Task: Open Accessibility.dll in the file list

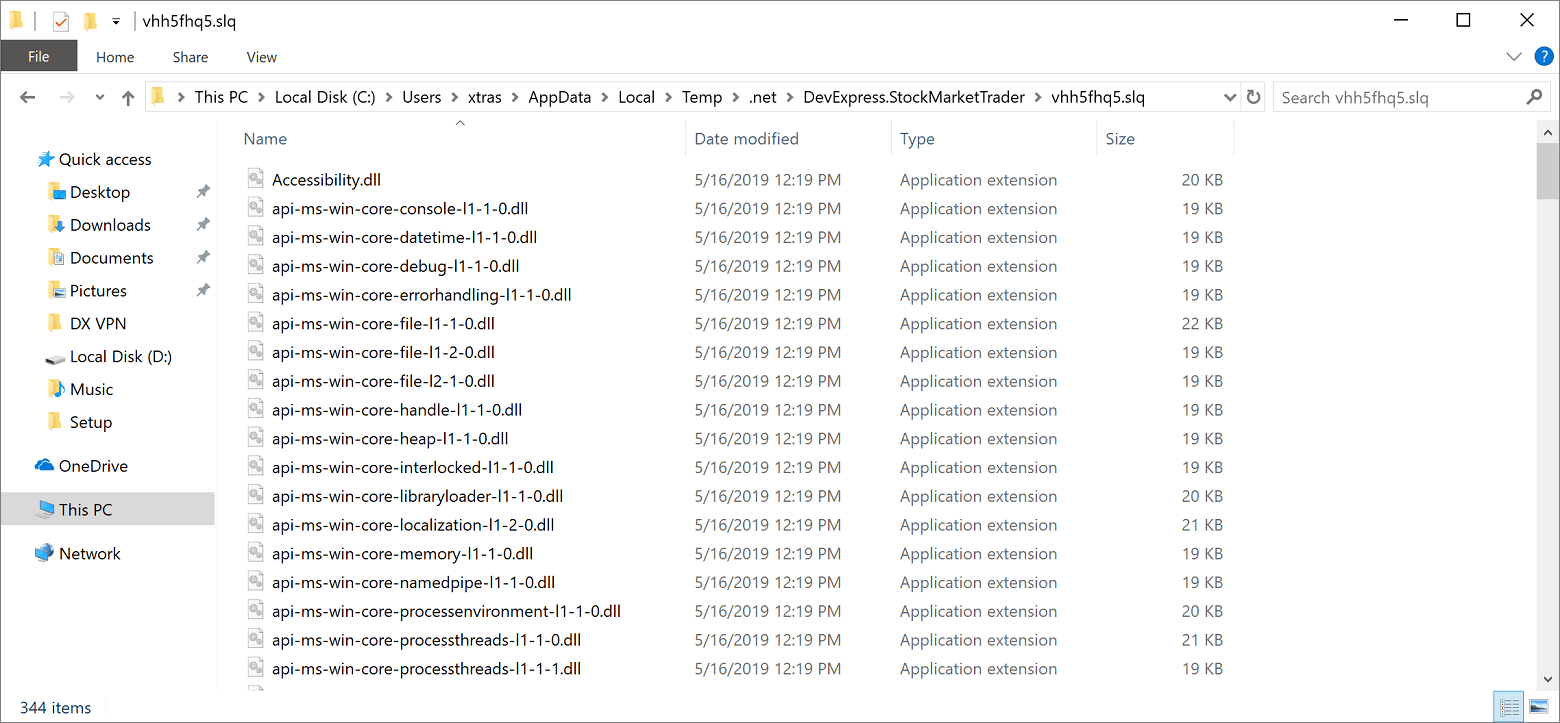Action: (x=327, y=179)
